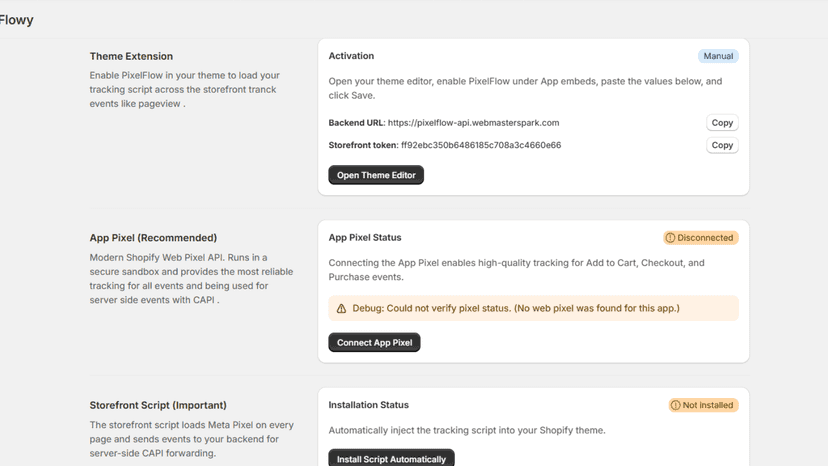Install Script Automatically
Viewport: 828px width, 466px height.
click(391, 459)
